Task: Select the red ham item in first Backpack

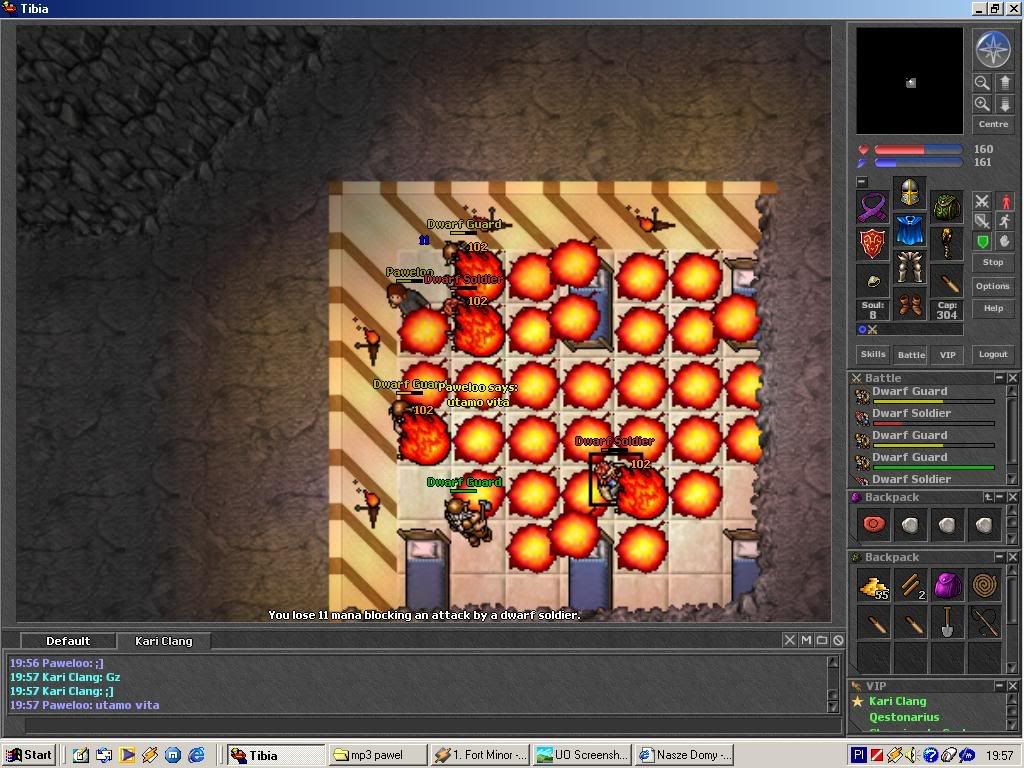Action: click(x=873, y=524)
